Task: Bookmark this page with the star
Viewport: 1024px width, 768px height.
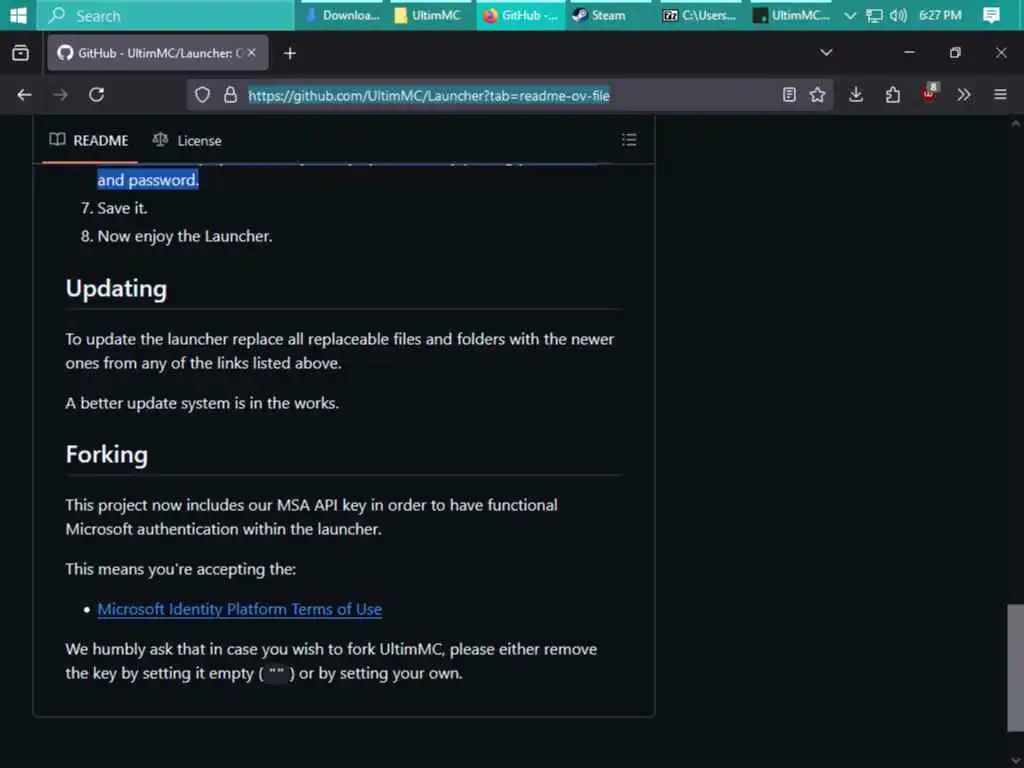Action: click(x=817, y=95)
